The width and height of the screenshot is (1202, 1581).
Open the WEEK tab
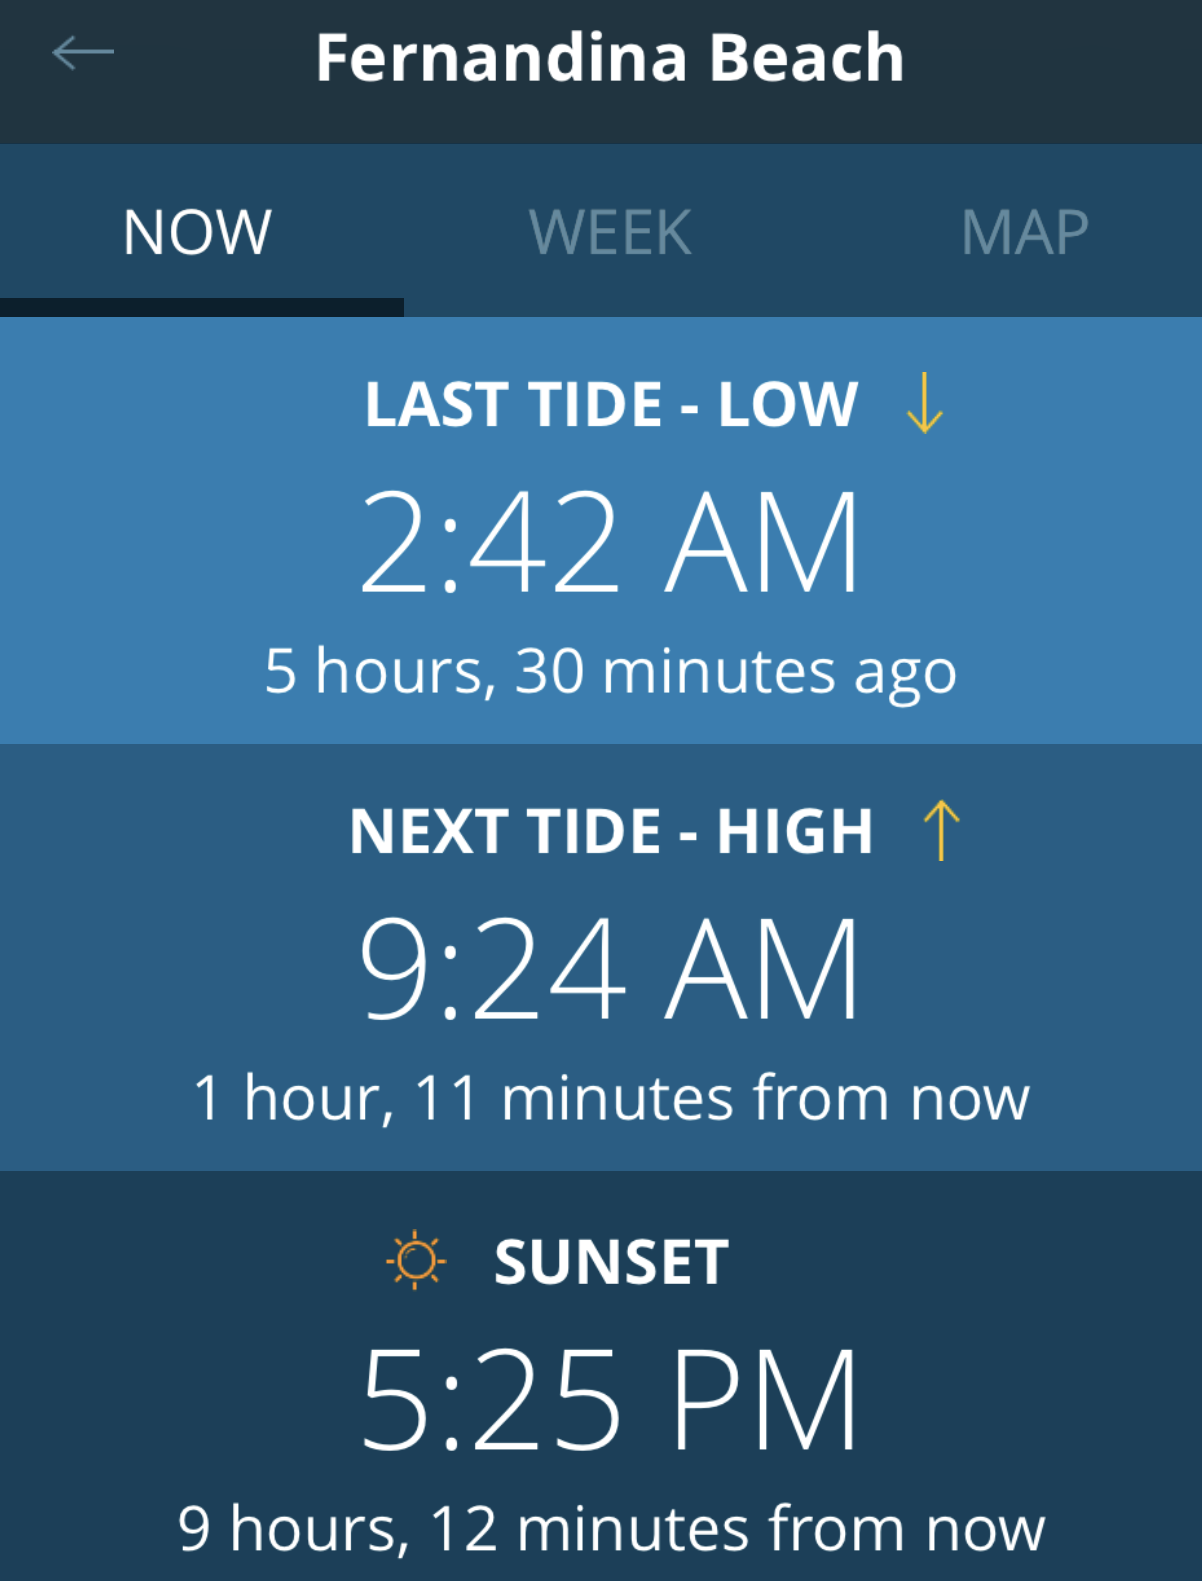(x=610, y=232)
